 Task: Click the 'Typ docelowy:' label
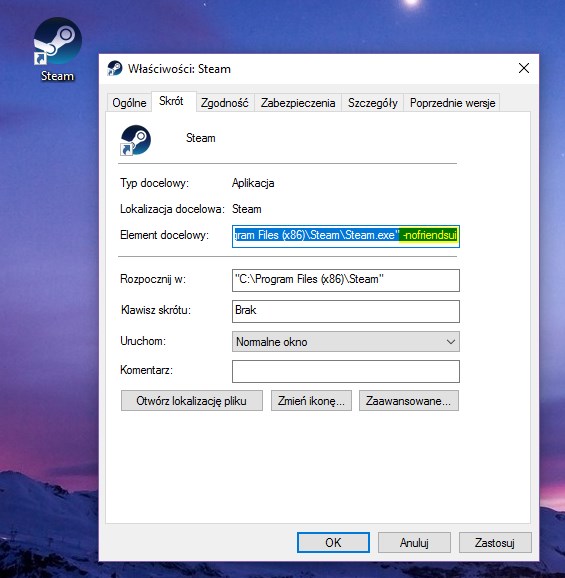[x=154, y=183]
